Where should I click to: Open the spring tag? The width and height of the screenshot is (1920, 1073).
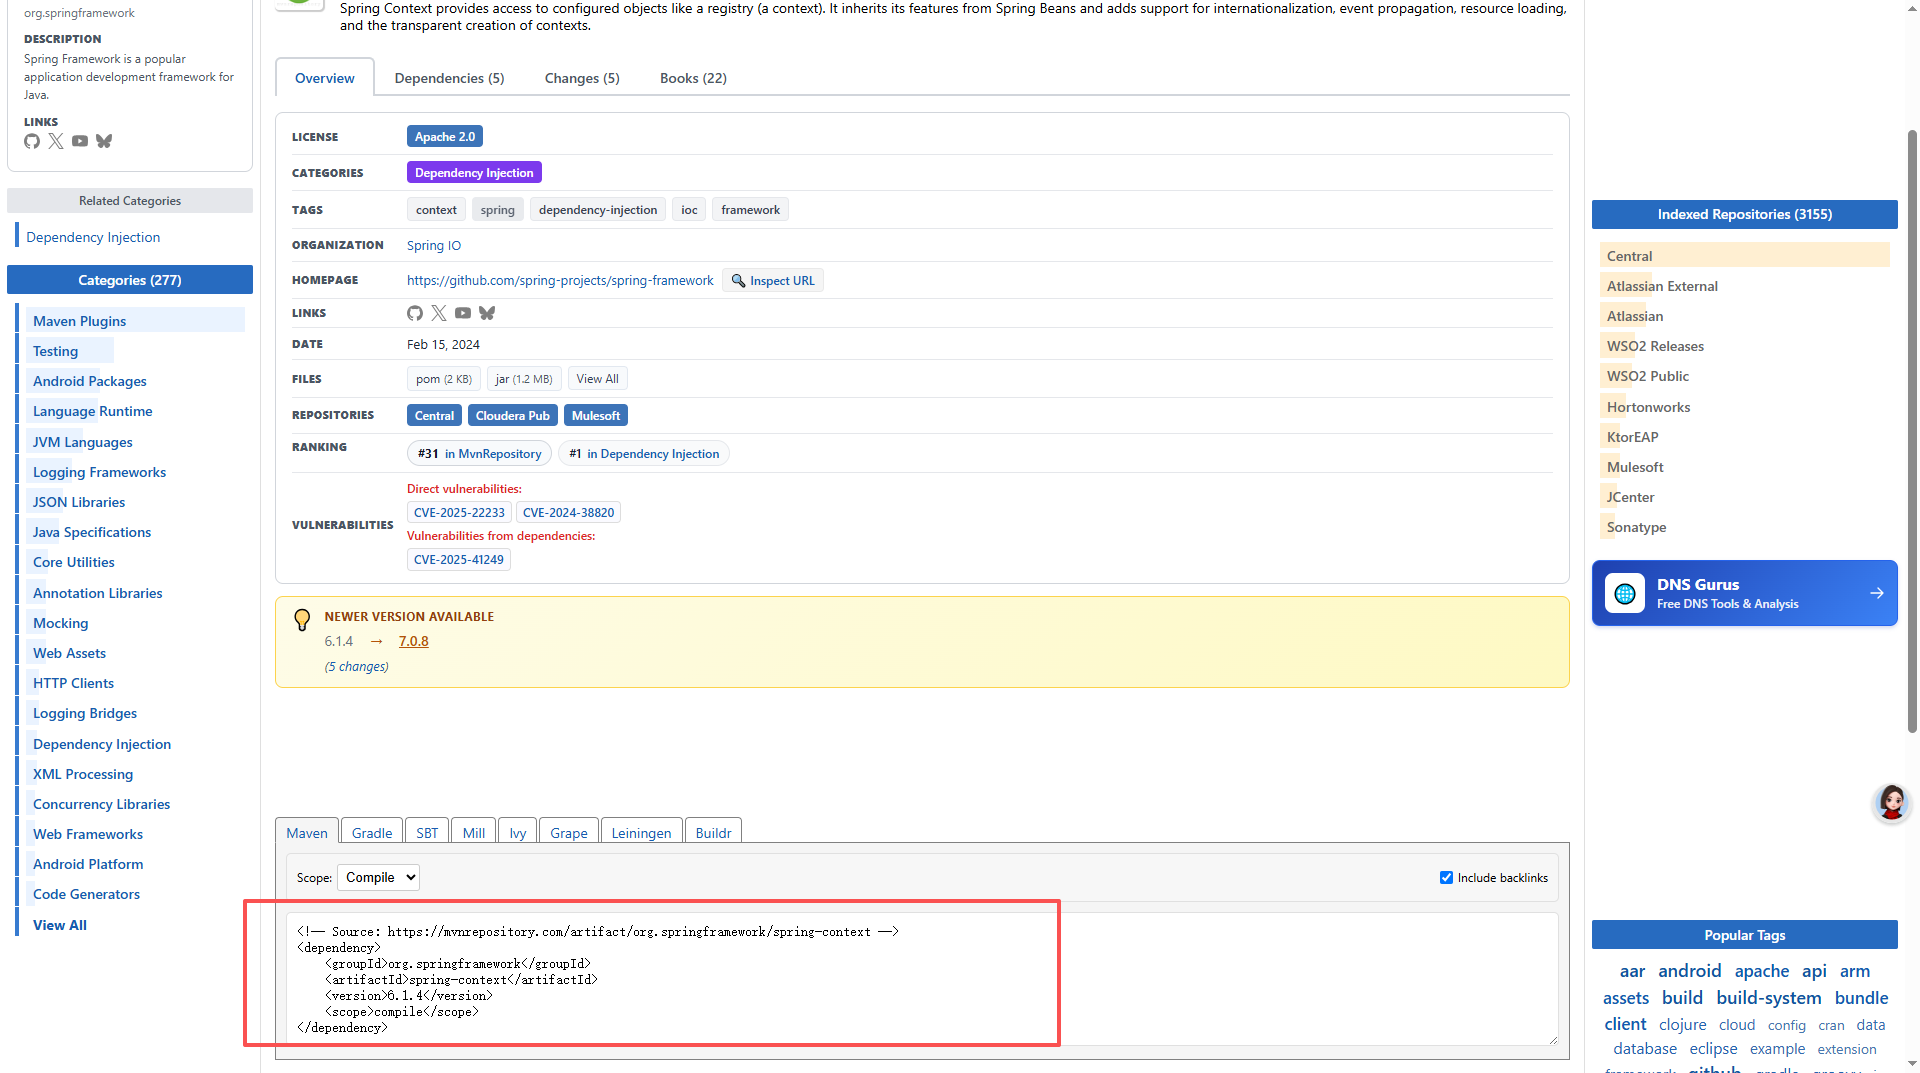pos(497,209)
